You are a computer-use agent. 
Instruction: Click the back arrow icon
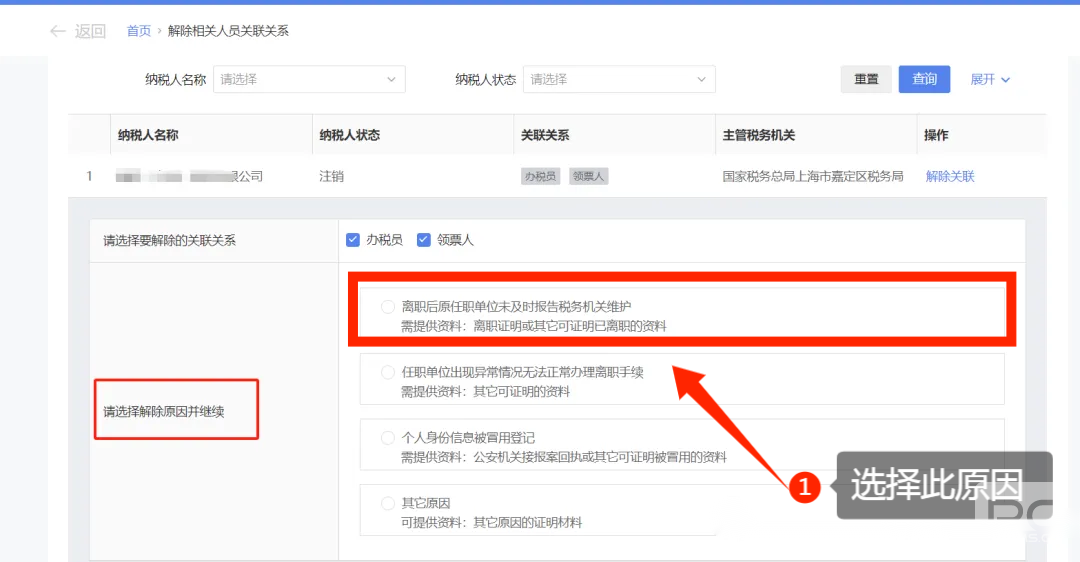coord(58,31)
